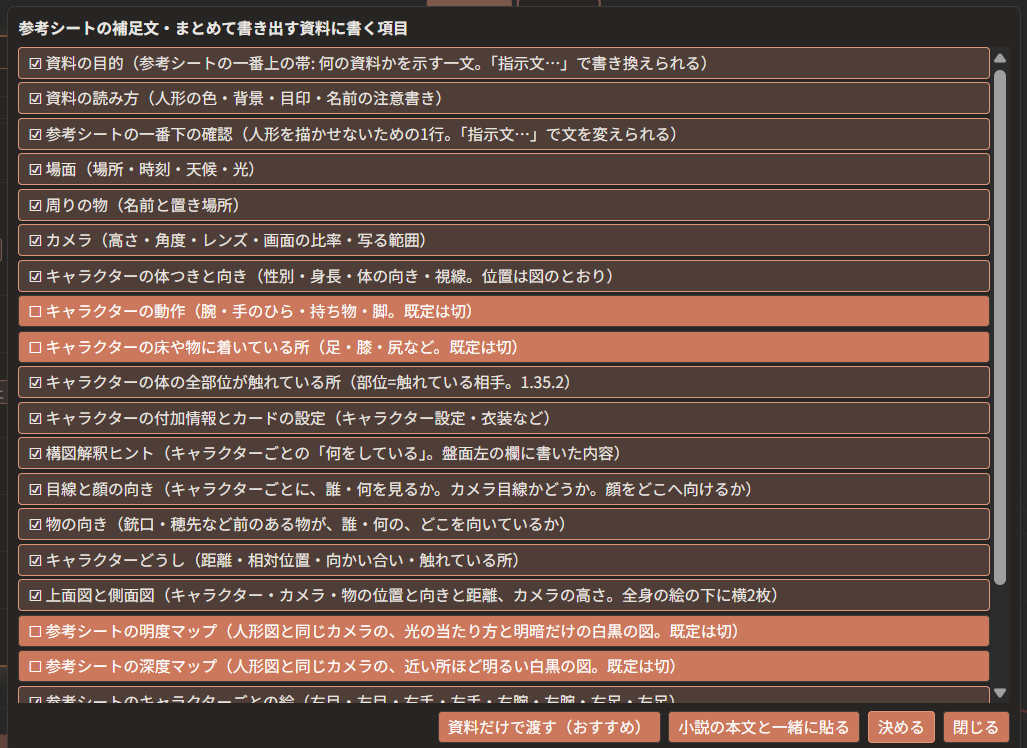Click the scrollbar up arrow
Screen dimensions: 1027x748
coord(999,58)
